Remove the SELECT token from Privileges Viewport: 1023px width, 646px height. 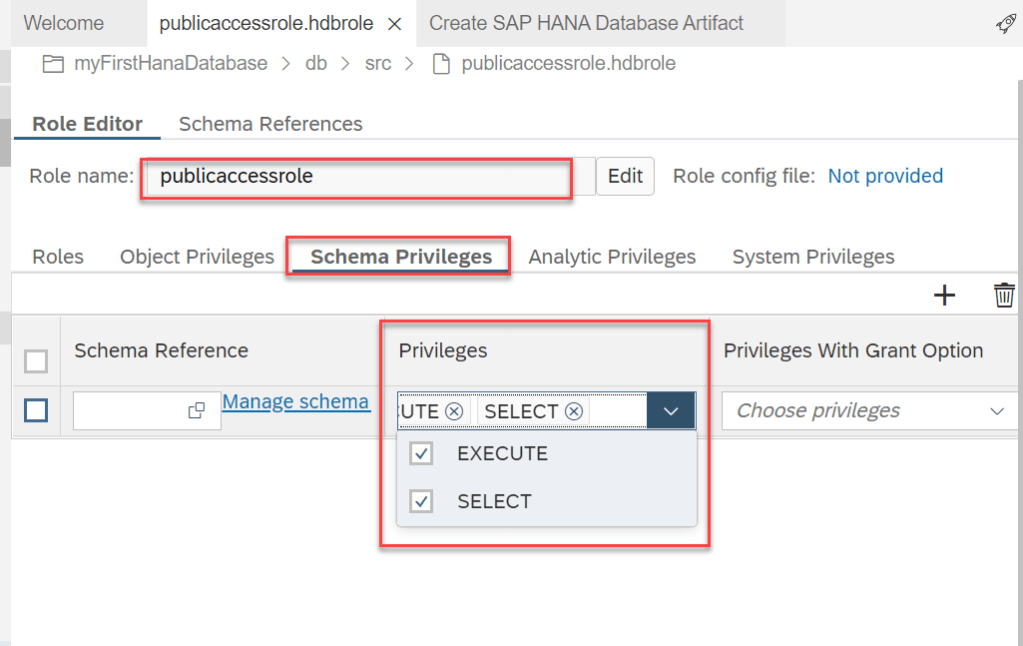(x=573, y=411)
